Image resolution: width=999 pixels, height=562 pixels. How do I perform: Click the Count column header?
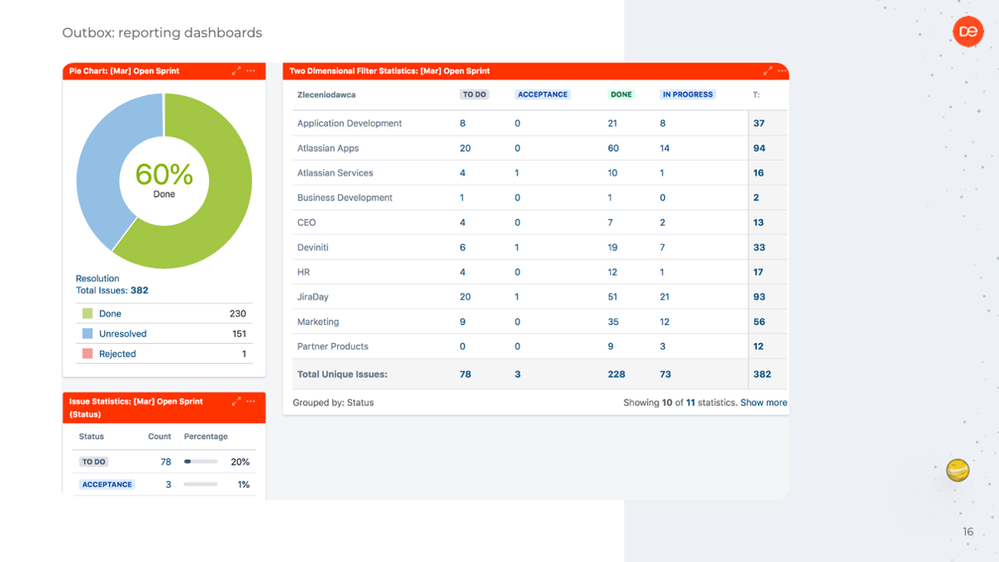pos(159,436)
